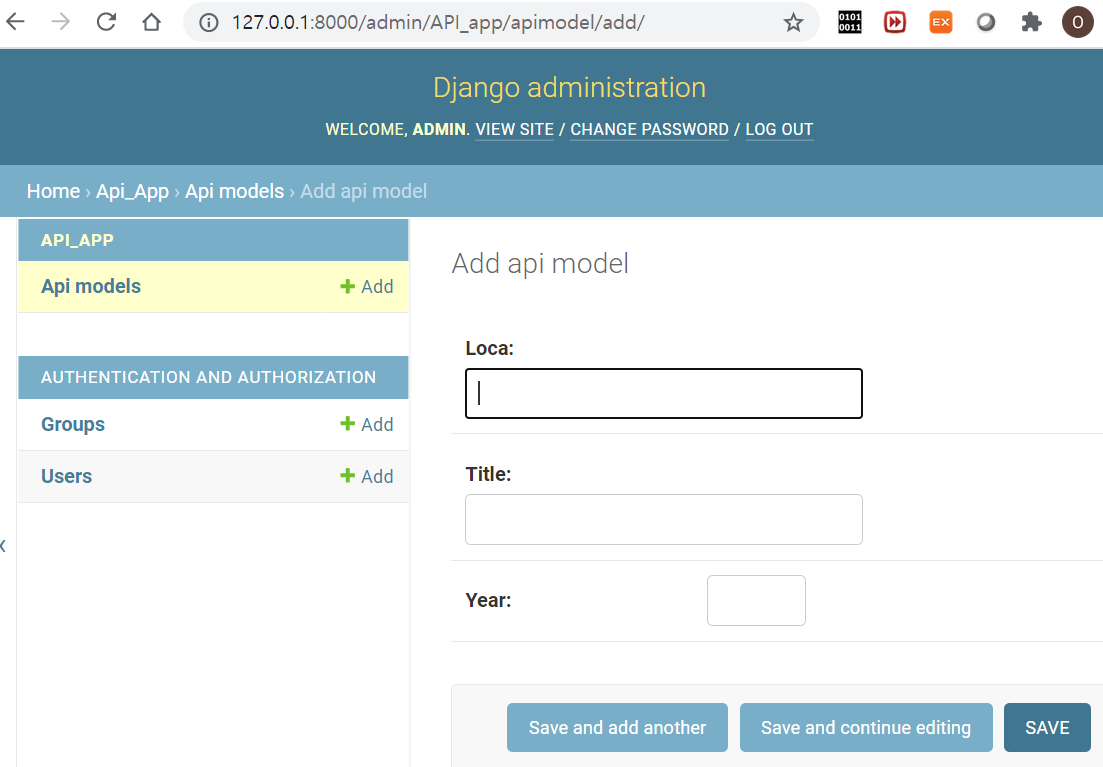Viewport: 1103px width, 767px height.
Task: Click Save and continue editing button
Action: pyautogui.click(x=866, y=728)
